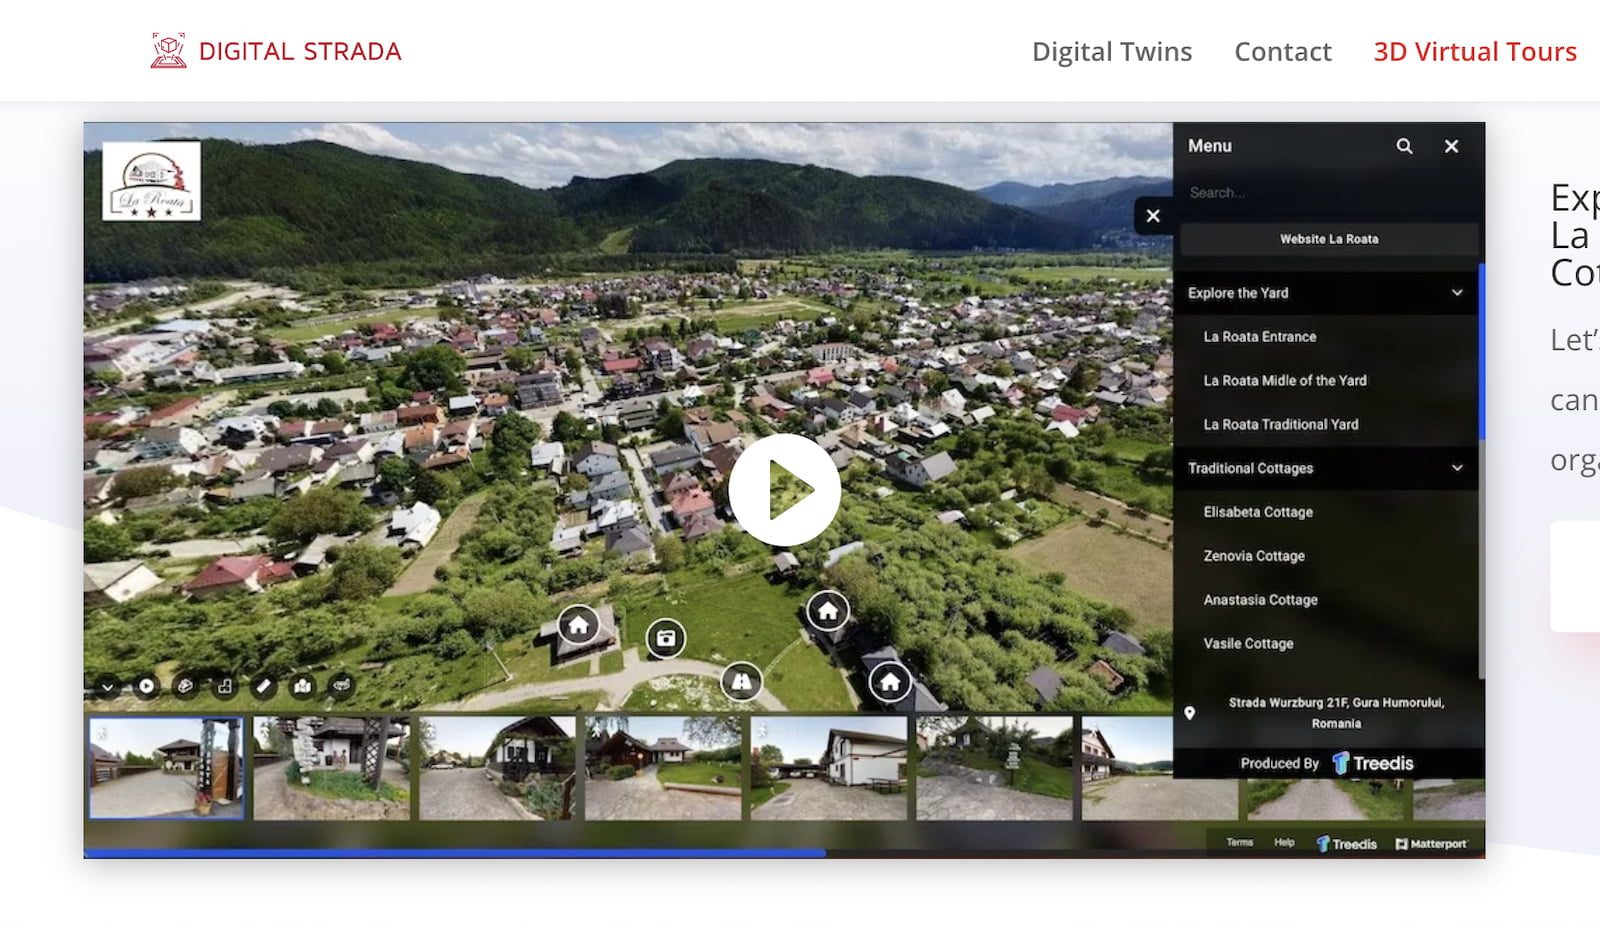This screenshot has height=933, width=1600.
Task: Open the floor plan view icon
Action: click(x=224, y=686)
